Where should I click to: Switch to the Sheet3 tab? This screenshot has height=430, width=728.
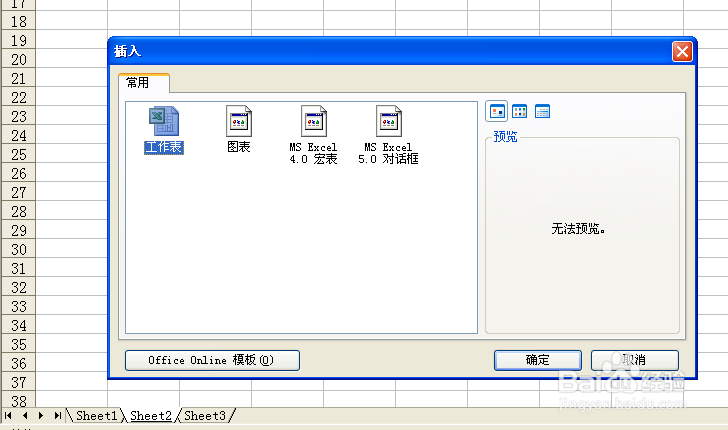point(205,416)
